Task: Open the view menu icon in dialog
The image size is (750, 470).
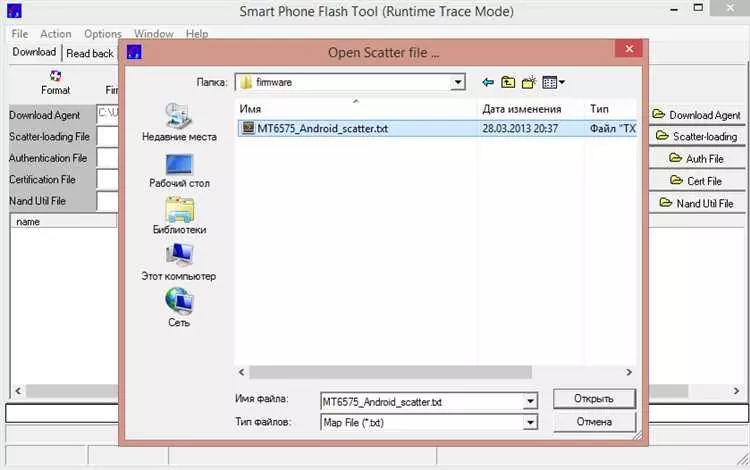Action: pos(553,82)
